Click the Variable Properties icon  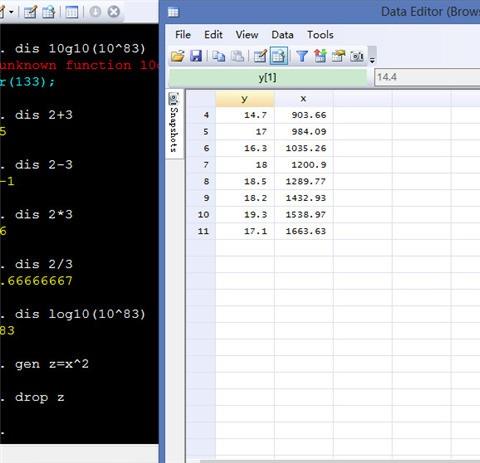pos(338,56)
